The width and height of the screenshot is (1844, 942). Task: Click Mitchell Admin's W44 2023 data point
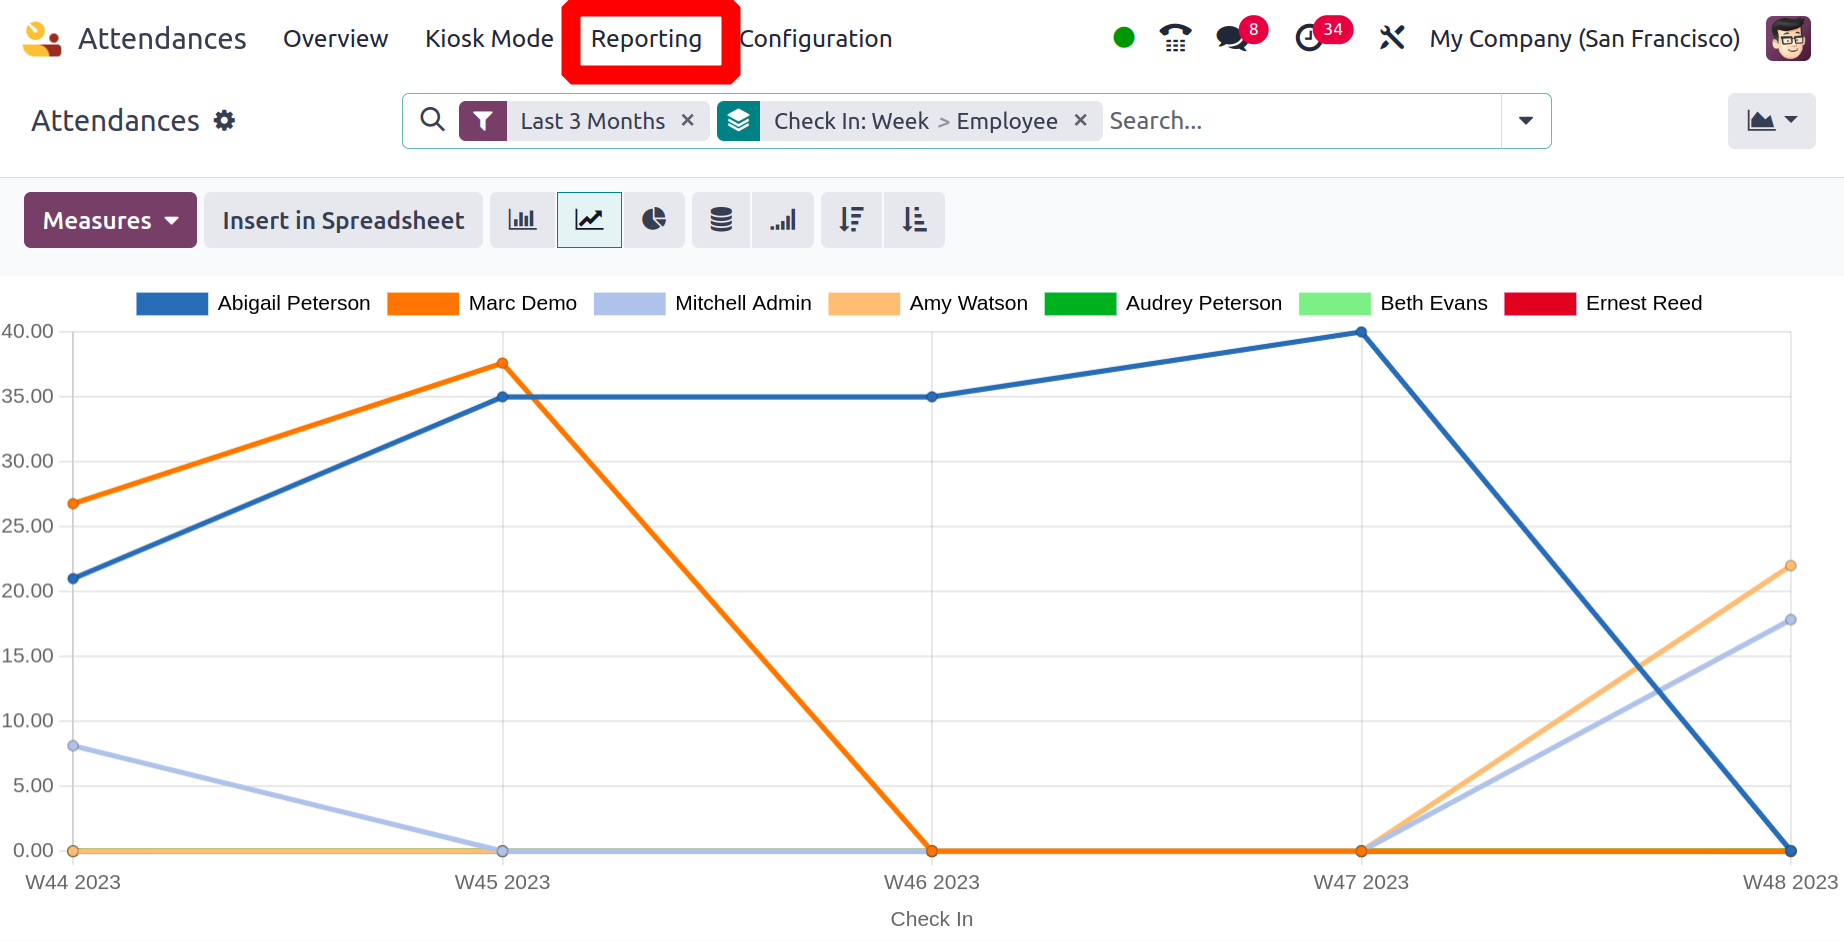(x=73, y=746)
